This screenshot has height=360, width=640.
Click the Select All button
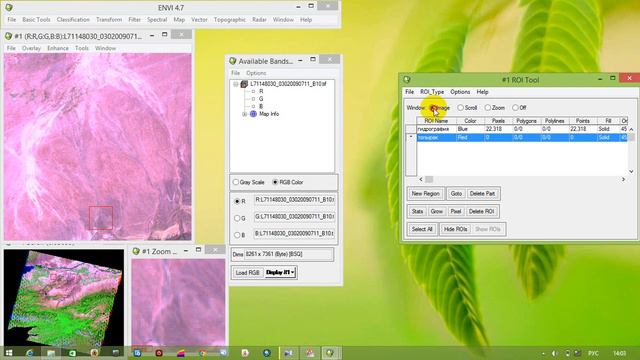[422, 229]
